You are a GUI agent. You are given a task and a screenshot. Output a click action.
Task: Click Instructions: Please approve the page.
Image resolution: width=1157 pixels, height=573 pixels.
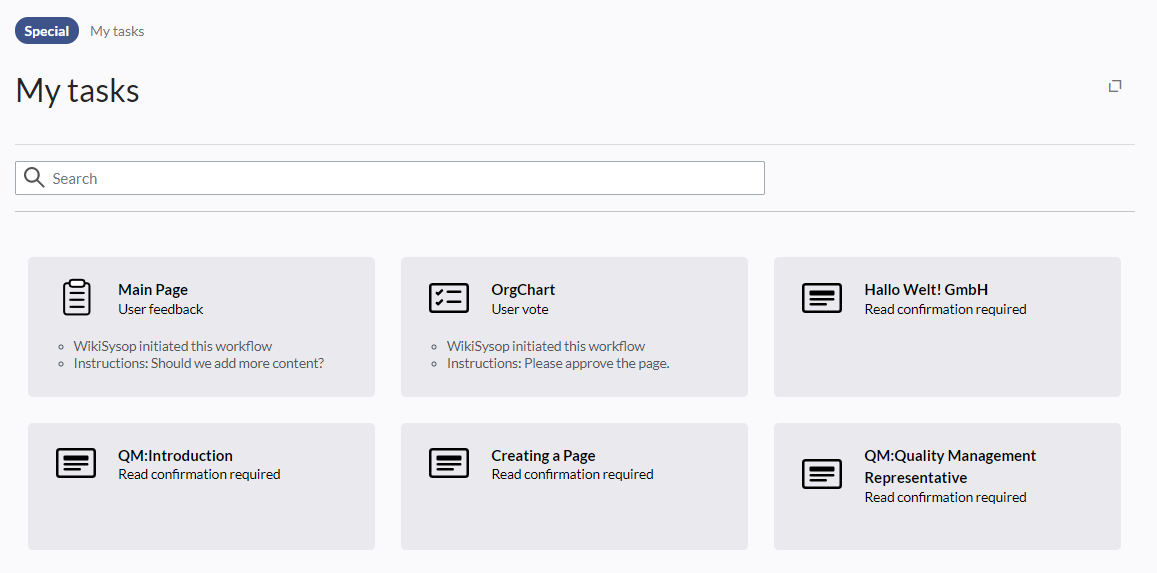[559, 364]
